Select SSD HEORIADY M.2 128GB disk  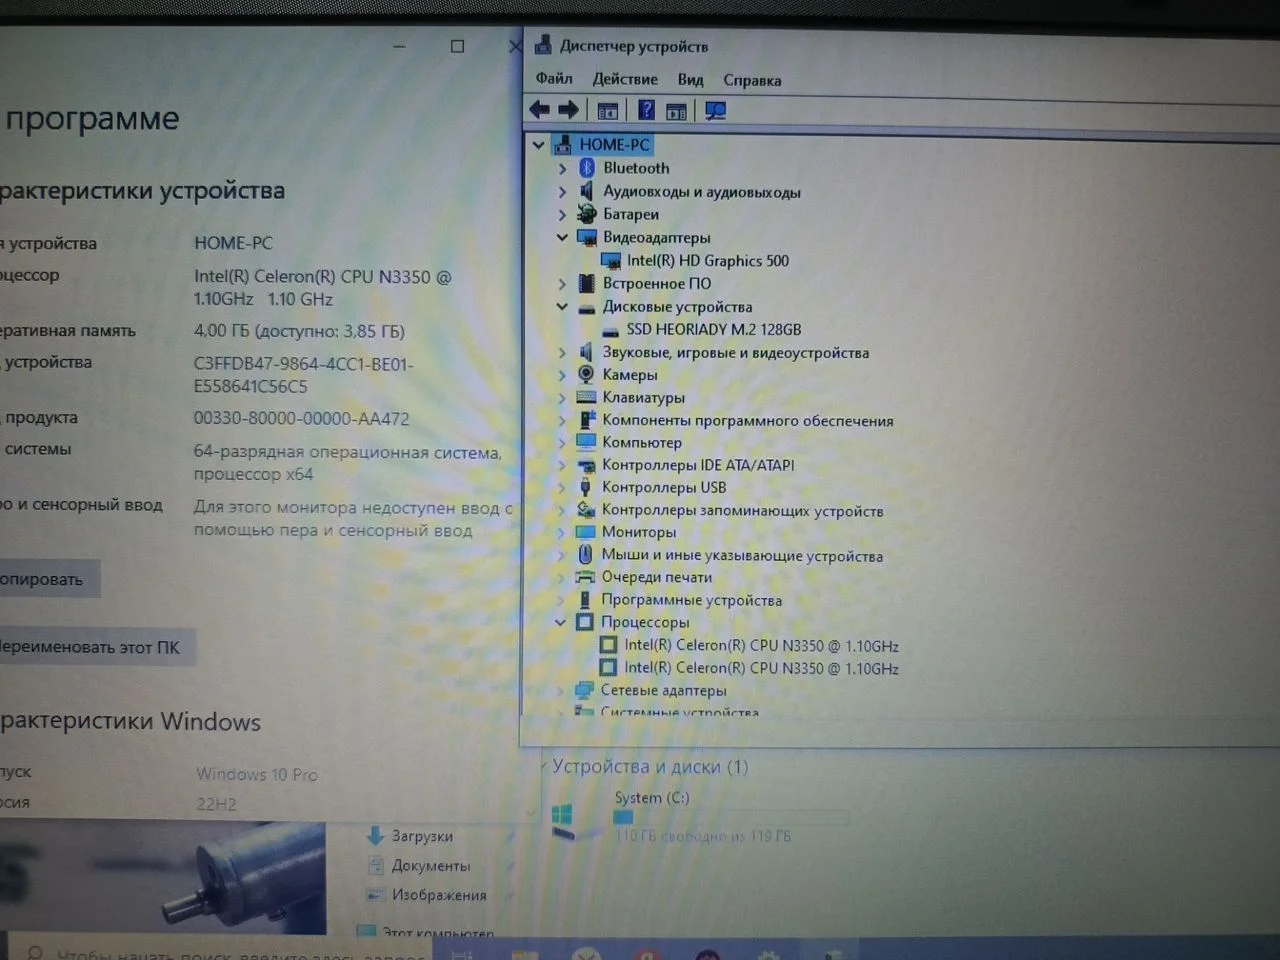click(713, 329)
